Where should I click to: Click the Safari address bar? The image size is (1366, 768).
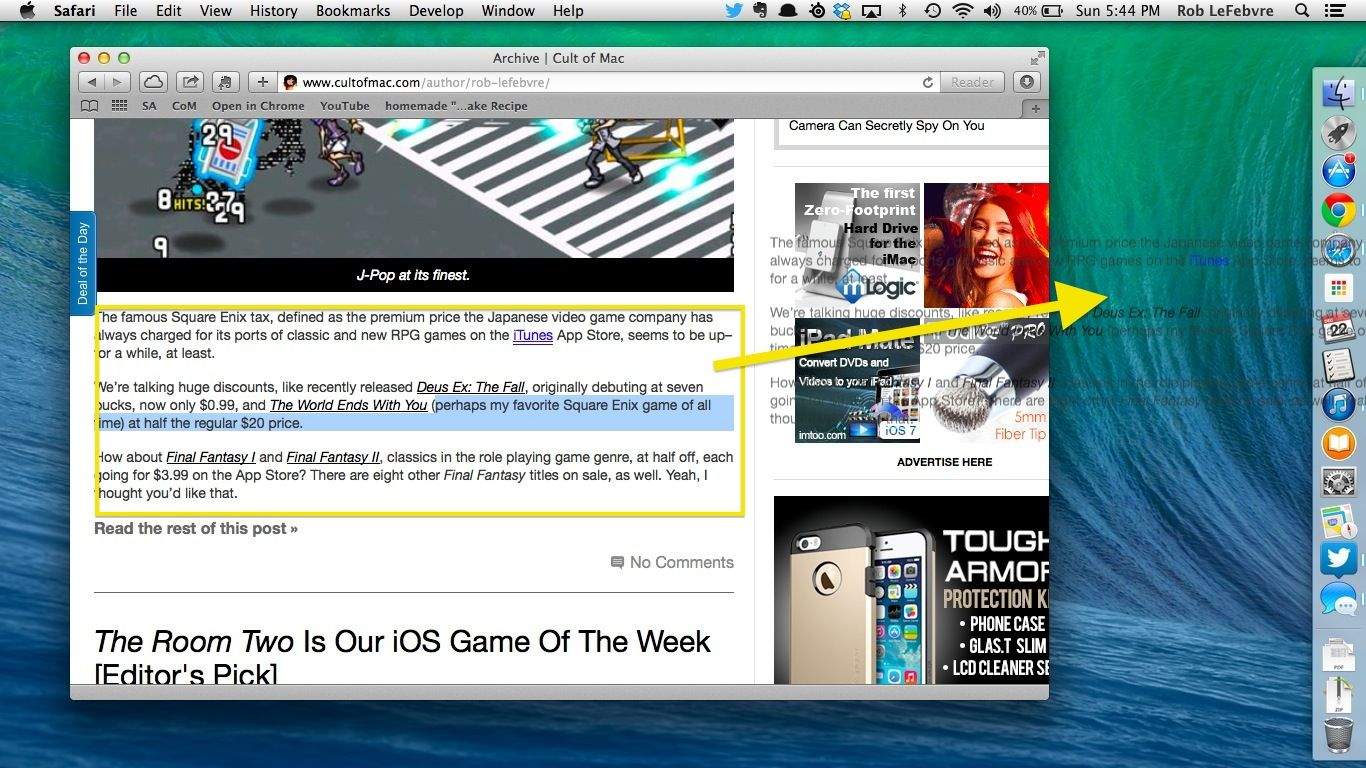pyautogui.click(x=610, y=82)
